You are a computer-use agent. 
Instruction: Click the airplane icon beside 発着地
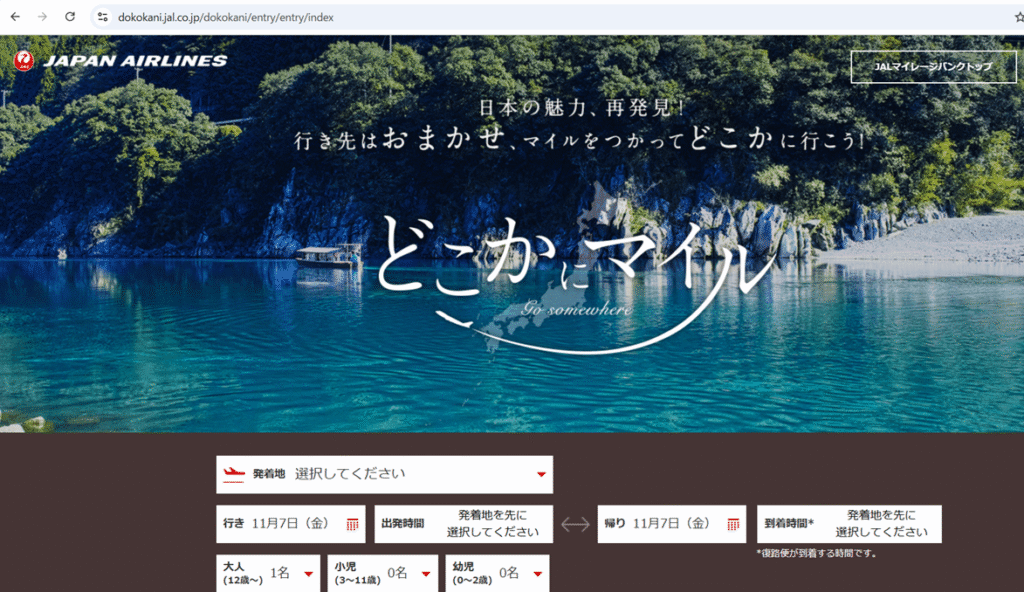coord(234,474)
